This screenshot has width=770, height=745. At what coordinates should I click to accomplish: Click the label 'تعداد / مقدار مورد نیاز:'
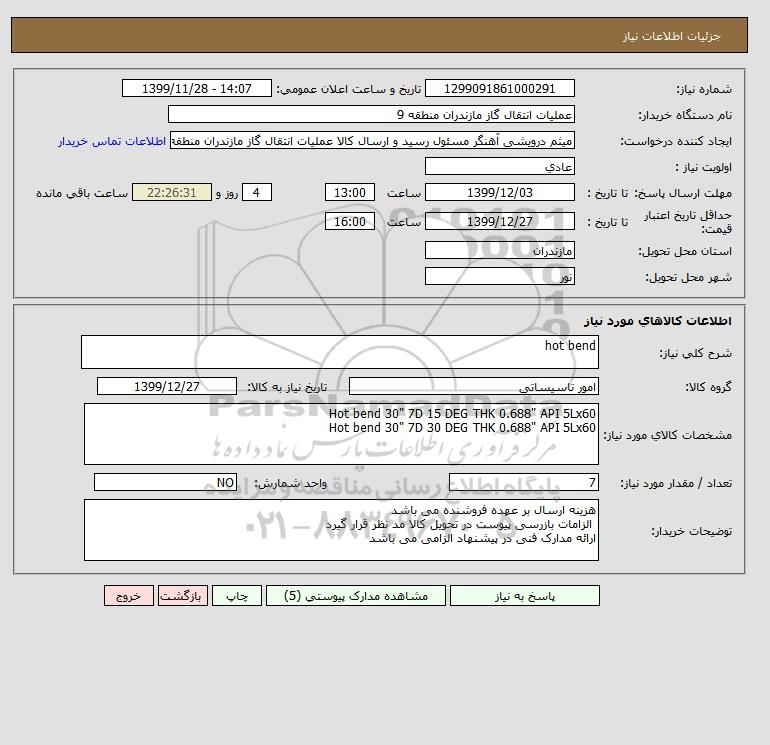pos(676,483)
